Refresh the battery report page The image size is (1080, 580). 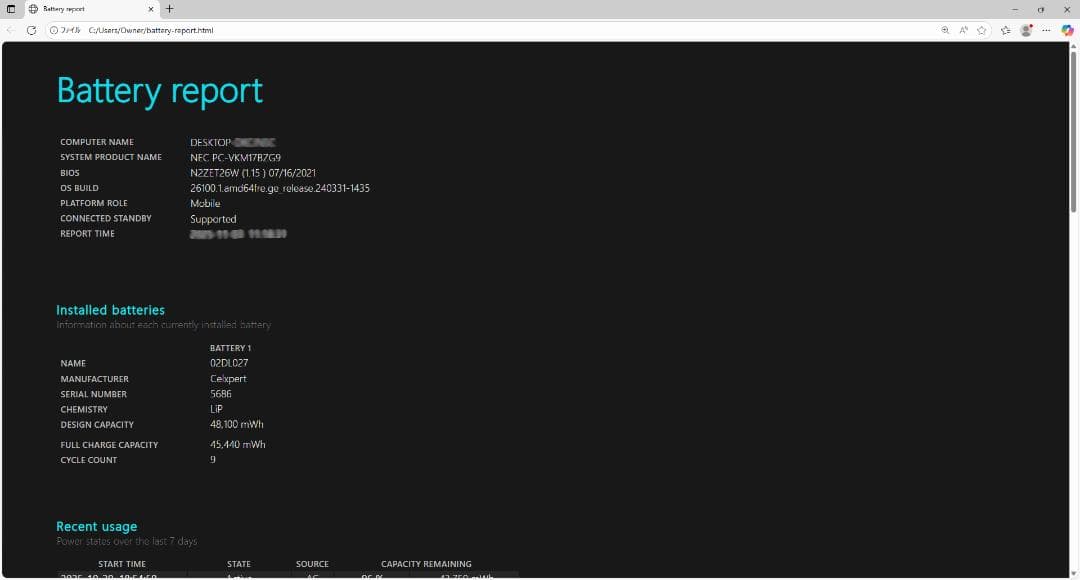pyautogui.click(x=31, y=30)
